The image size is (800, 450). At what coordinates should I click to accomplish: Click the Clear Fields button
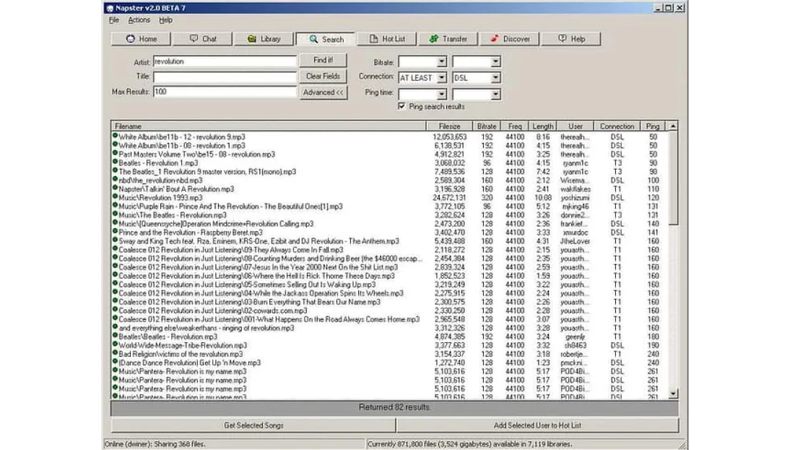[323, 76]
